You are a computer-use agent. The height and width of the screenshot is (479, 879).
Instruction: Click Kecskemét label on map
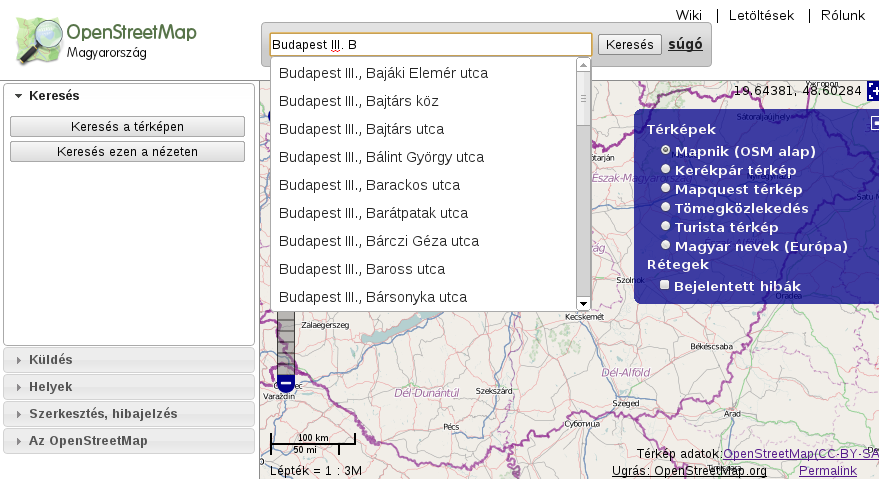585,317
